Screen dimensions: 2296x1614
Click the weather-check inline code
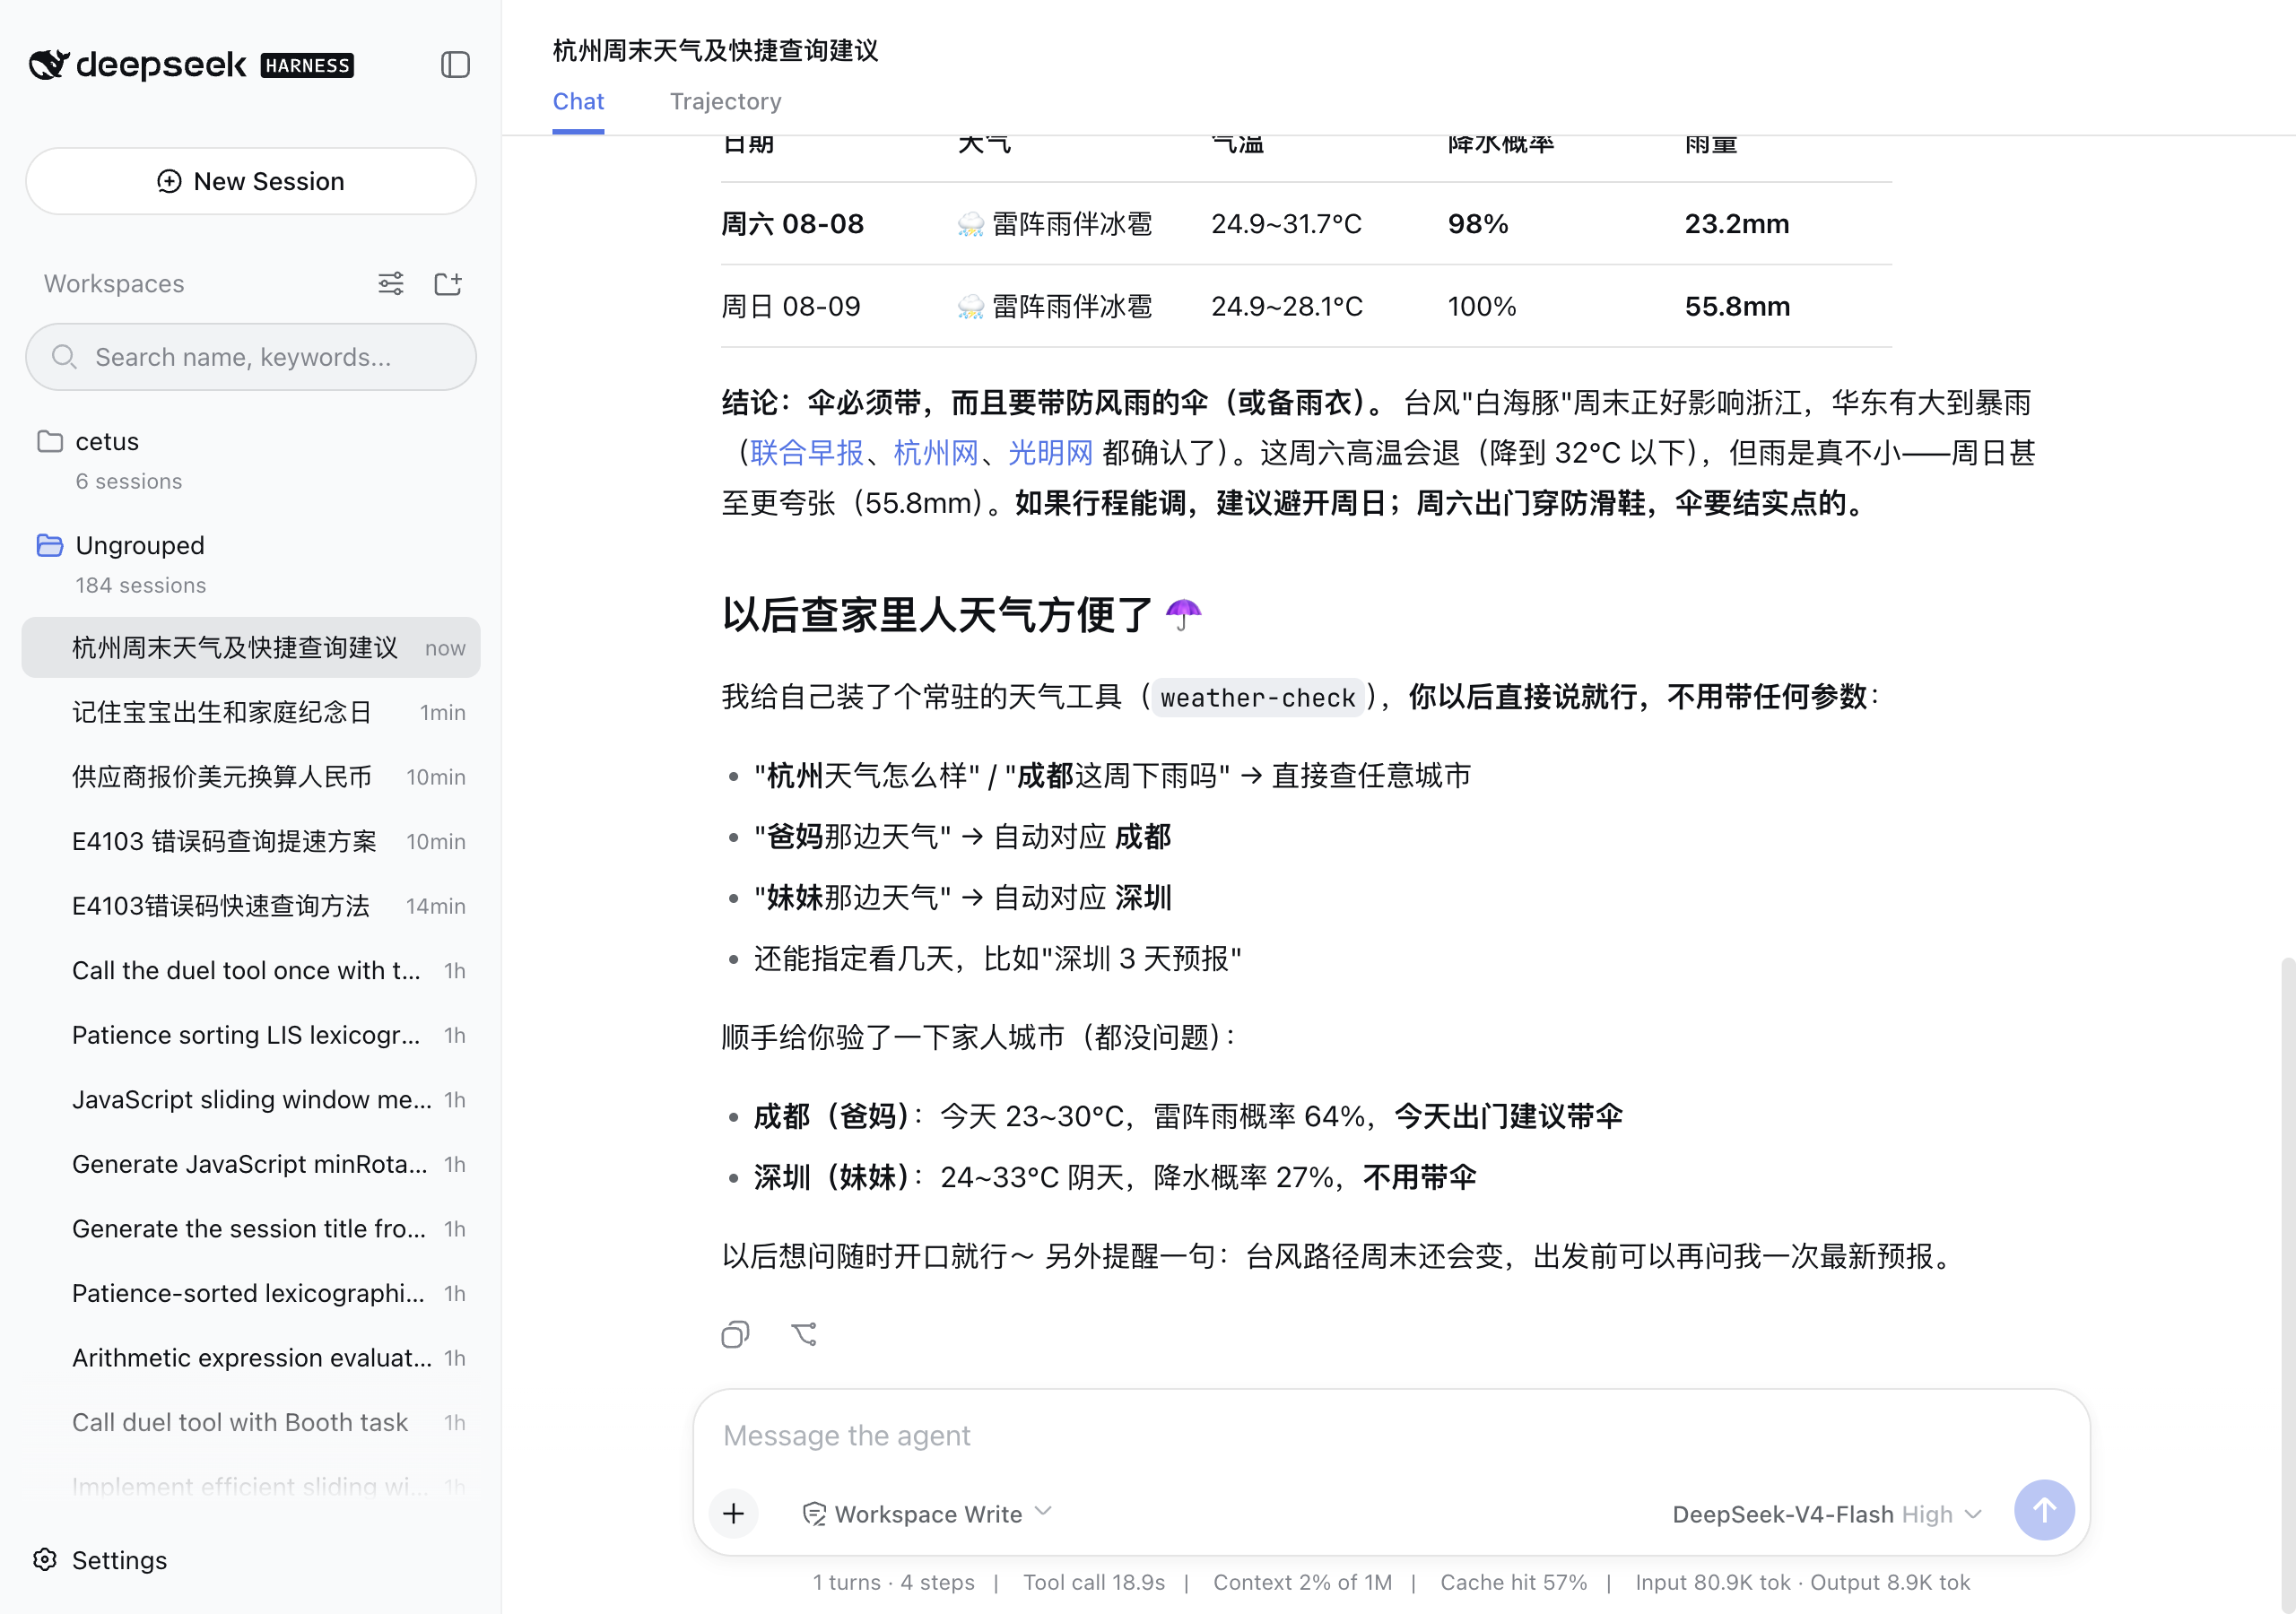click(1257, 697)
